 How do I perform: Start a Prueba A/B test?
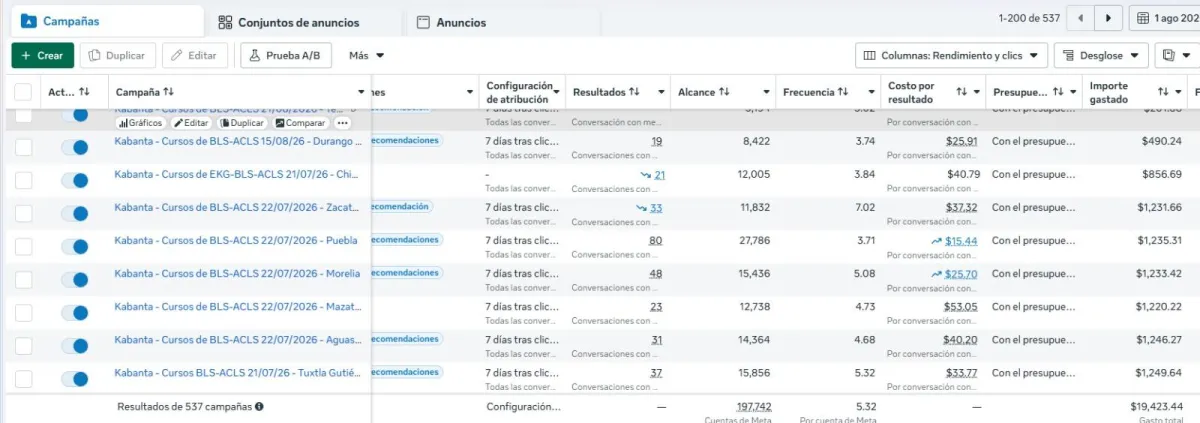point(286,56)
